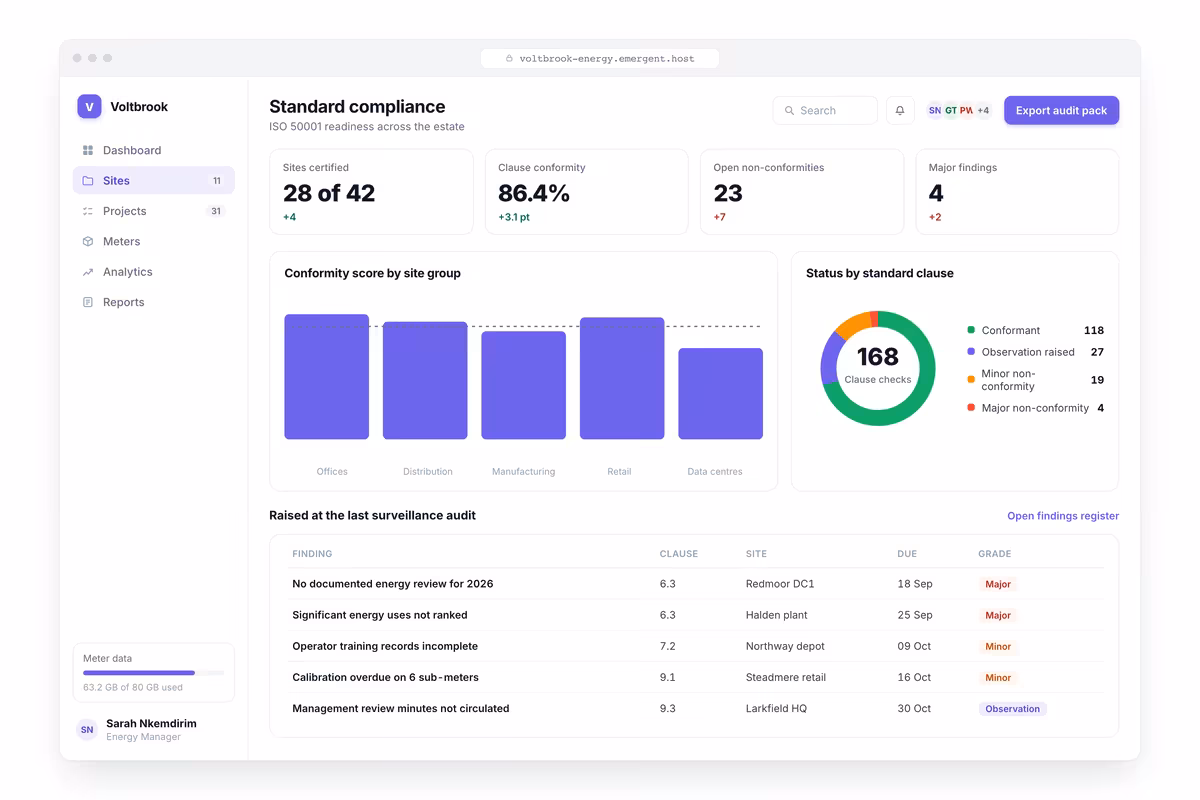The image size is (1200, 800).
Task: Click Sarah Nkemdirim's sidebar avatar
Action: [x=87, y=730]
